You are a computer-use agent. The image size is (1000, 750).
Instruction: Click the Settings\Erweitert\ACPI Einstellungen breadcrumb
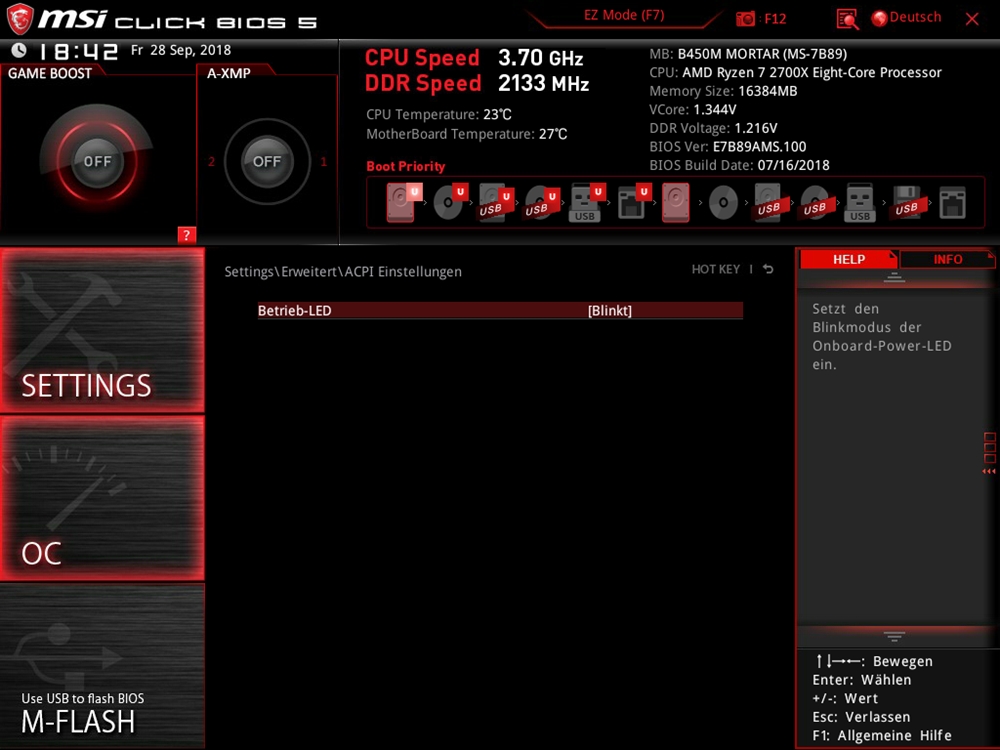(343, 272)
